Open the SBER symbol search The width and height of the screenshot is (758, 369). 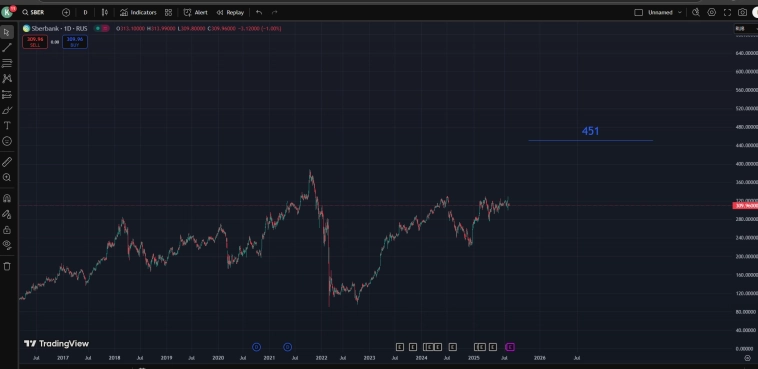coord(33,12)
